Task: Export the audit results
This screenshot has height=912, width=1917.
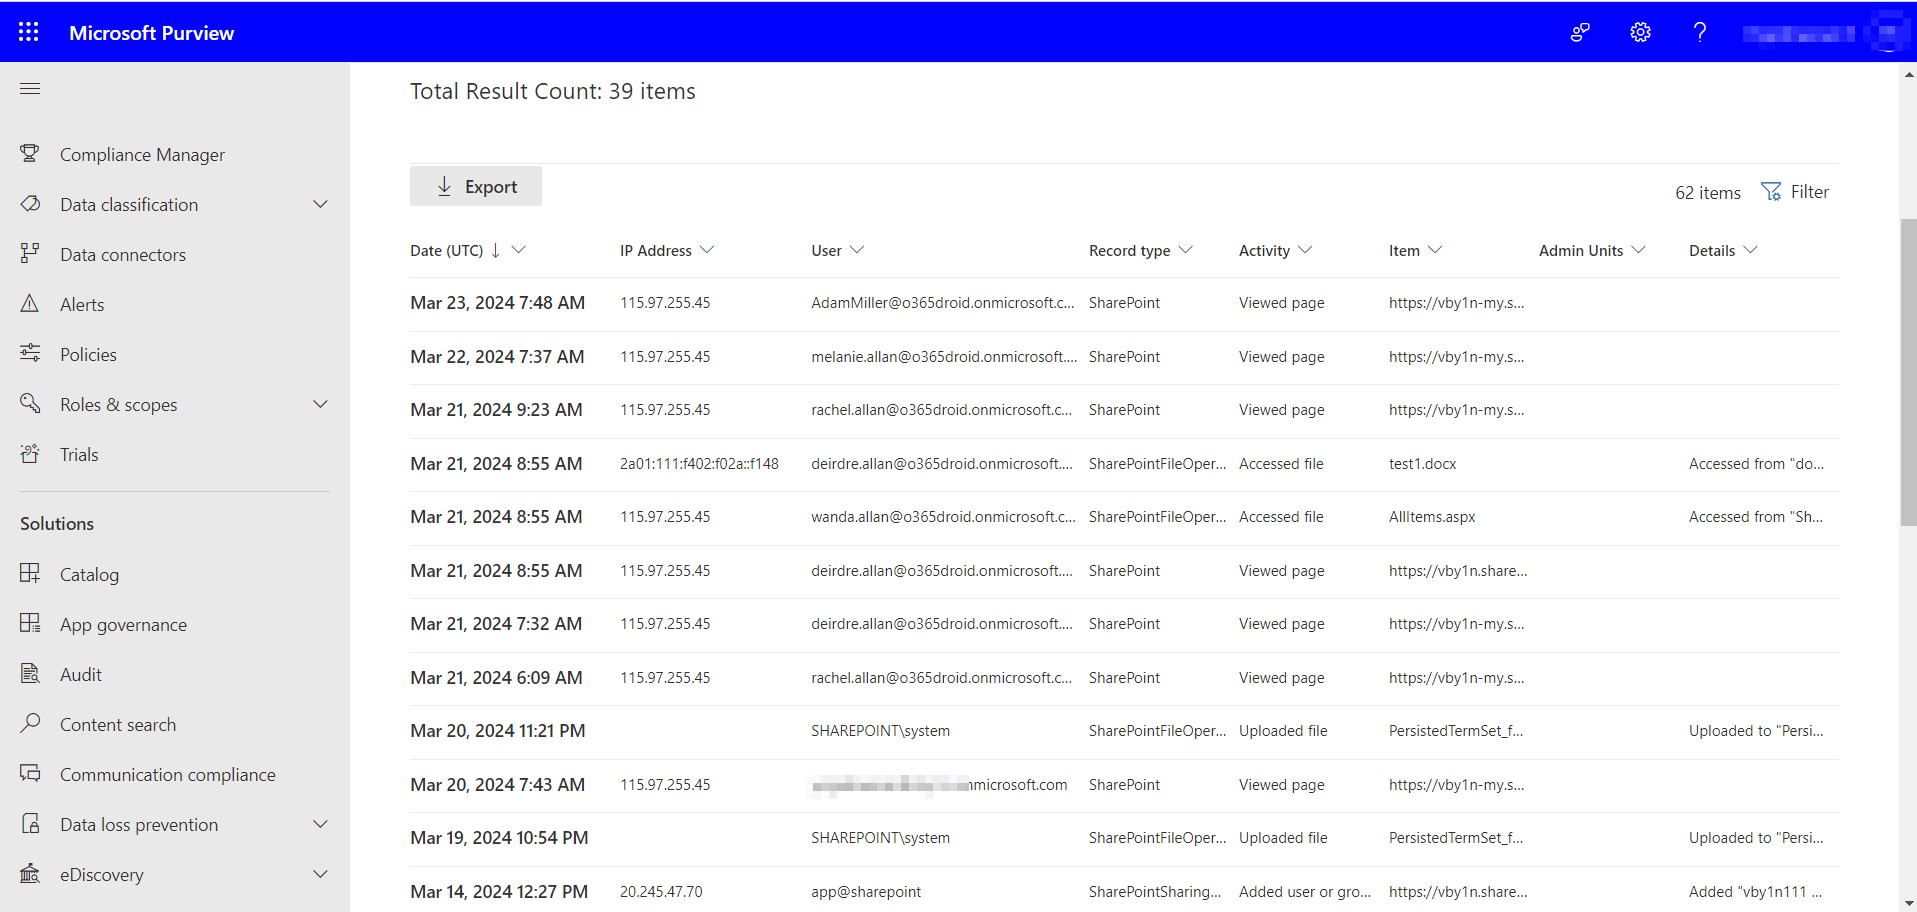Action: (x=476, y=187)
